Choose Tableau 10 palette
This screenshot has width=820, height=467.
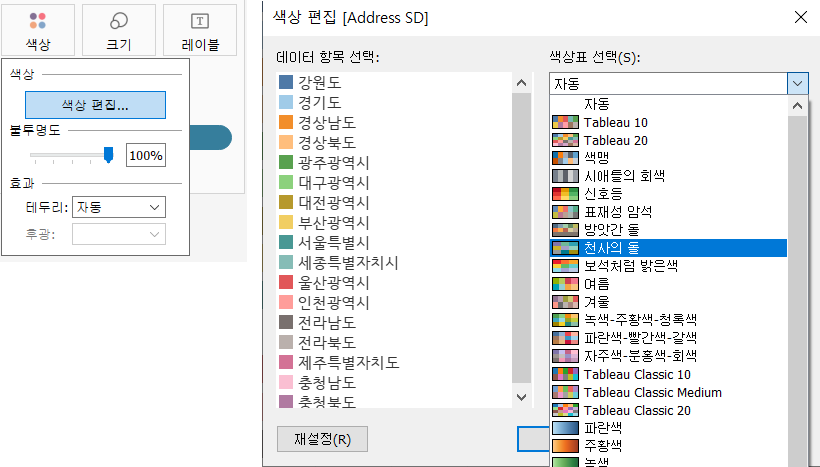click(x=669, y=122)
